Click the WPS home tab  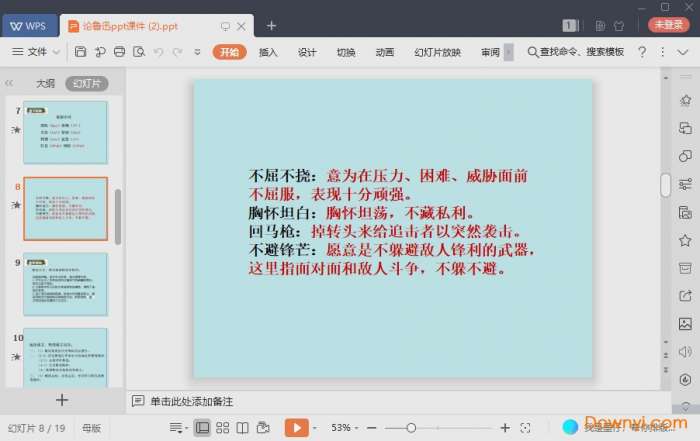coord(29,26)
